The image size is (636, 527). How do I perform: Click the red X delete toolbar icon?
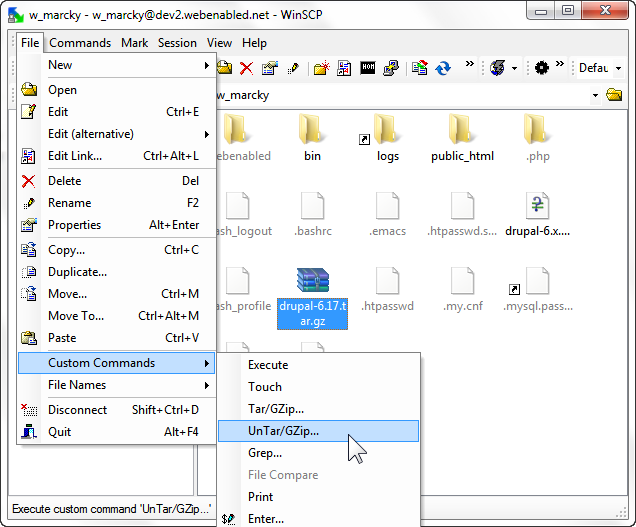[x=246, y=68]
